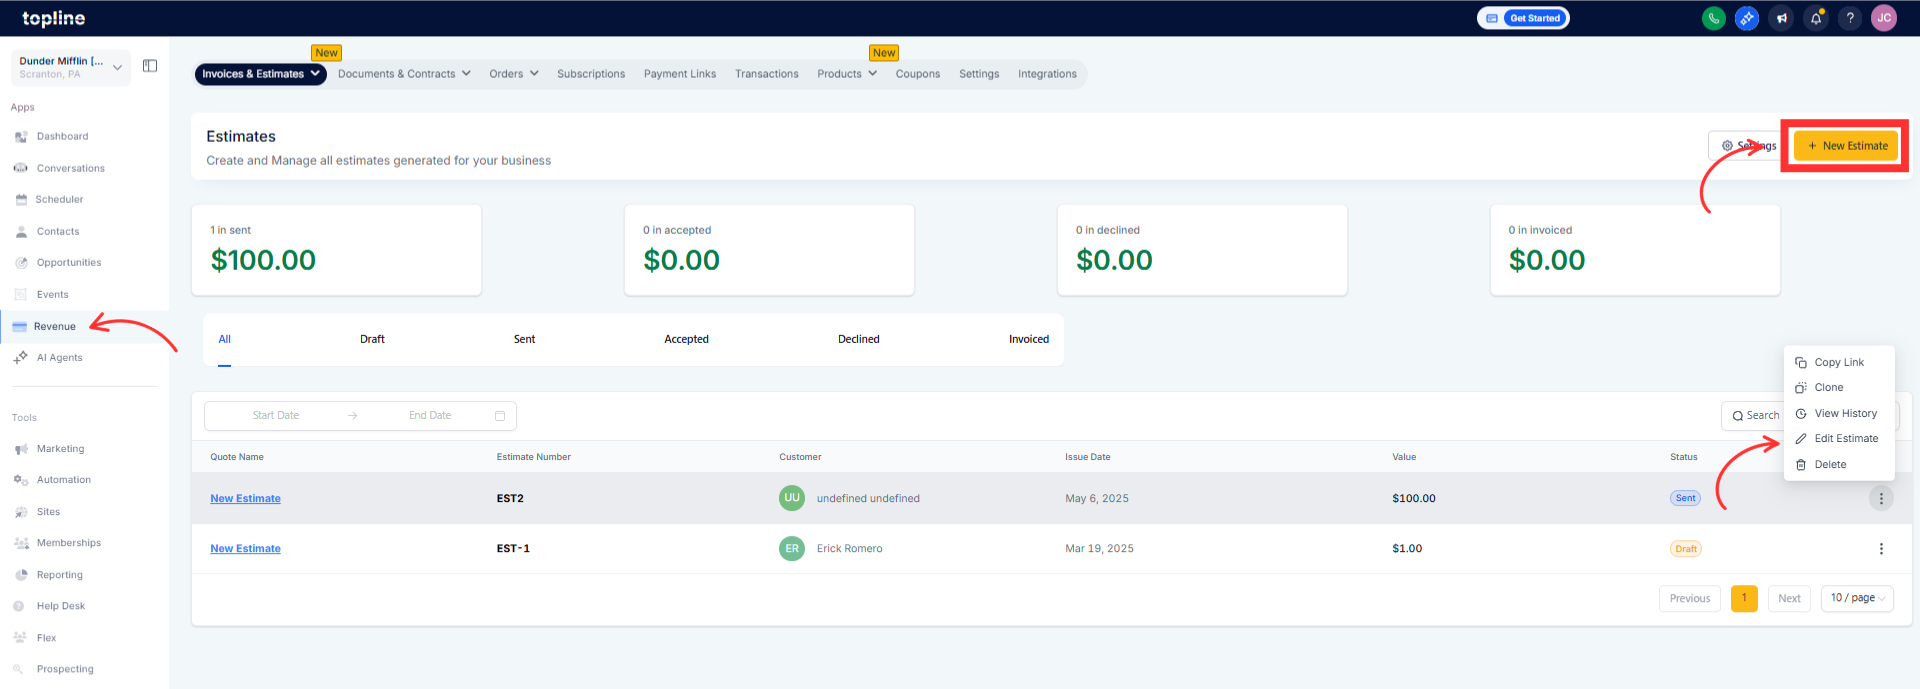The height and width of the screenshot is (689, 1920).
Task: Open Opportunities in the sidebar
Action: click(x=69, y=262)
